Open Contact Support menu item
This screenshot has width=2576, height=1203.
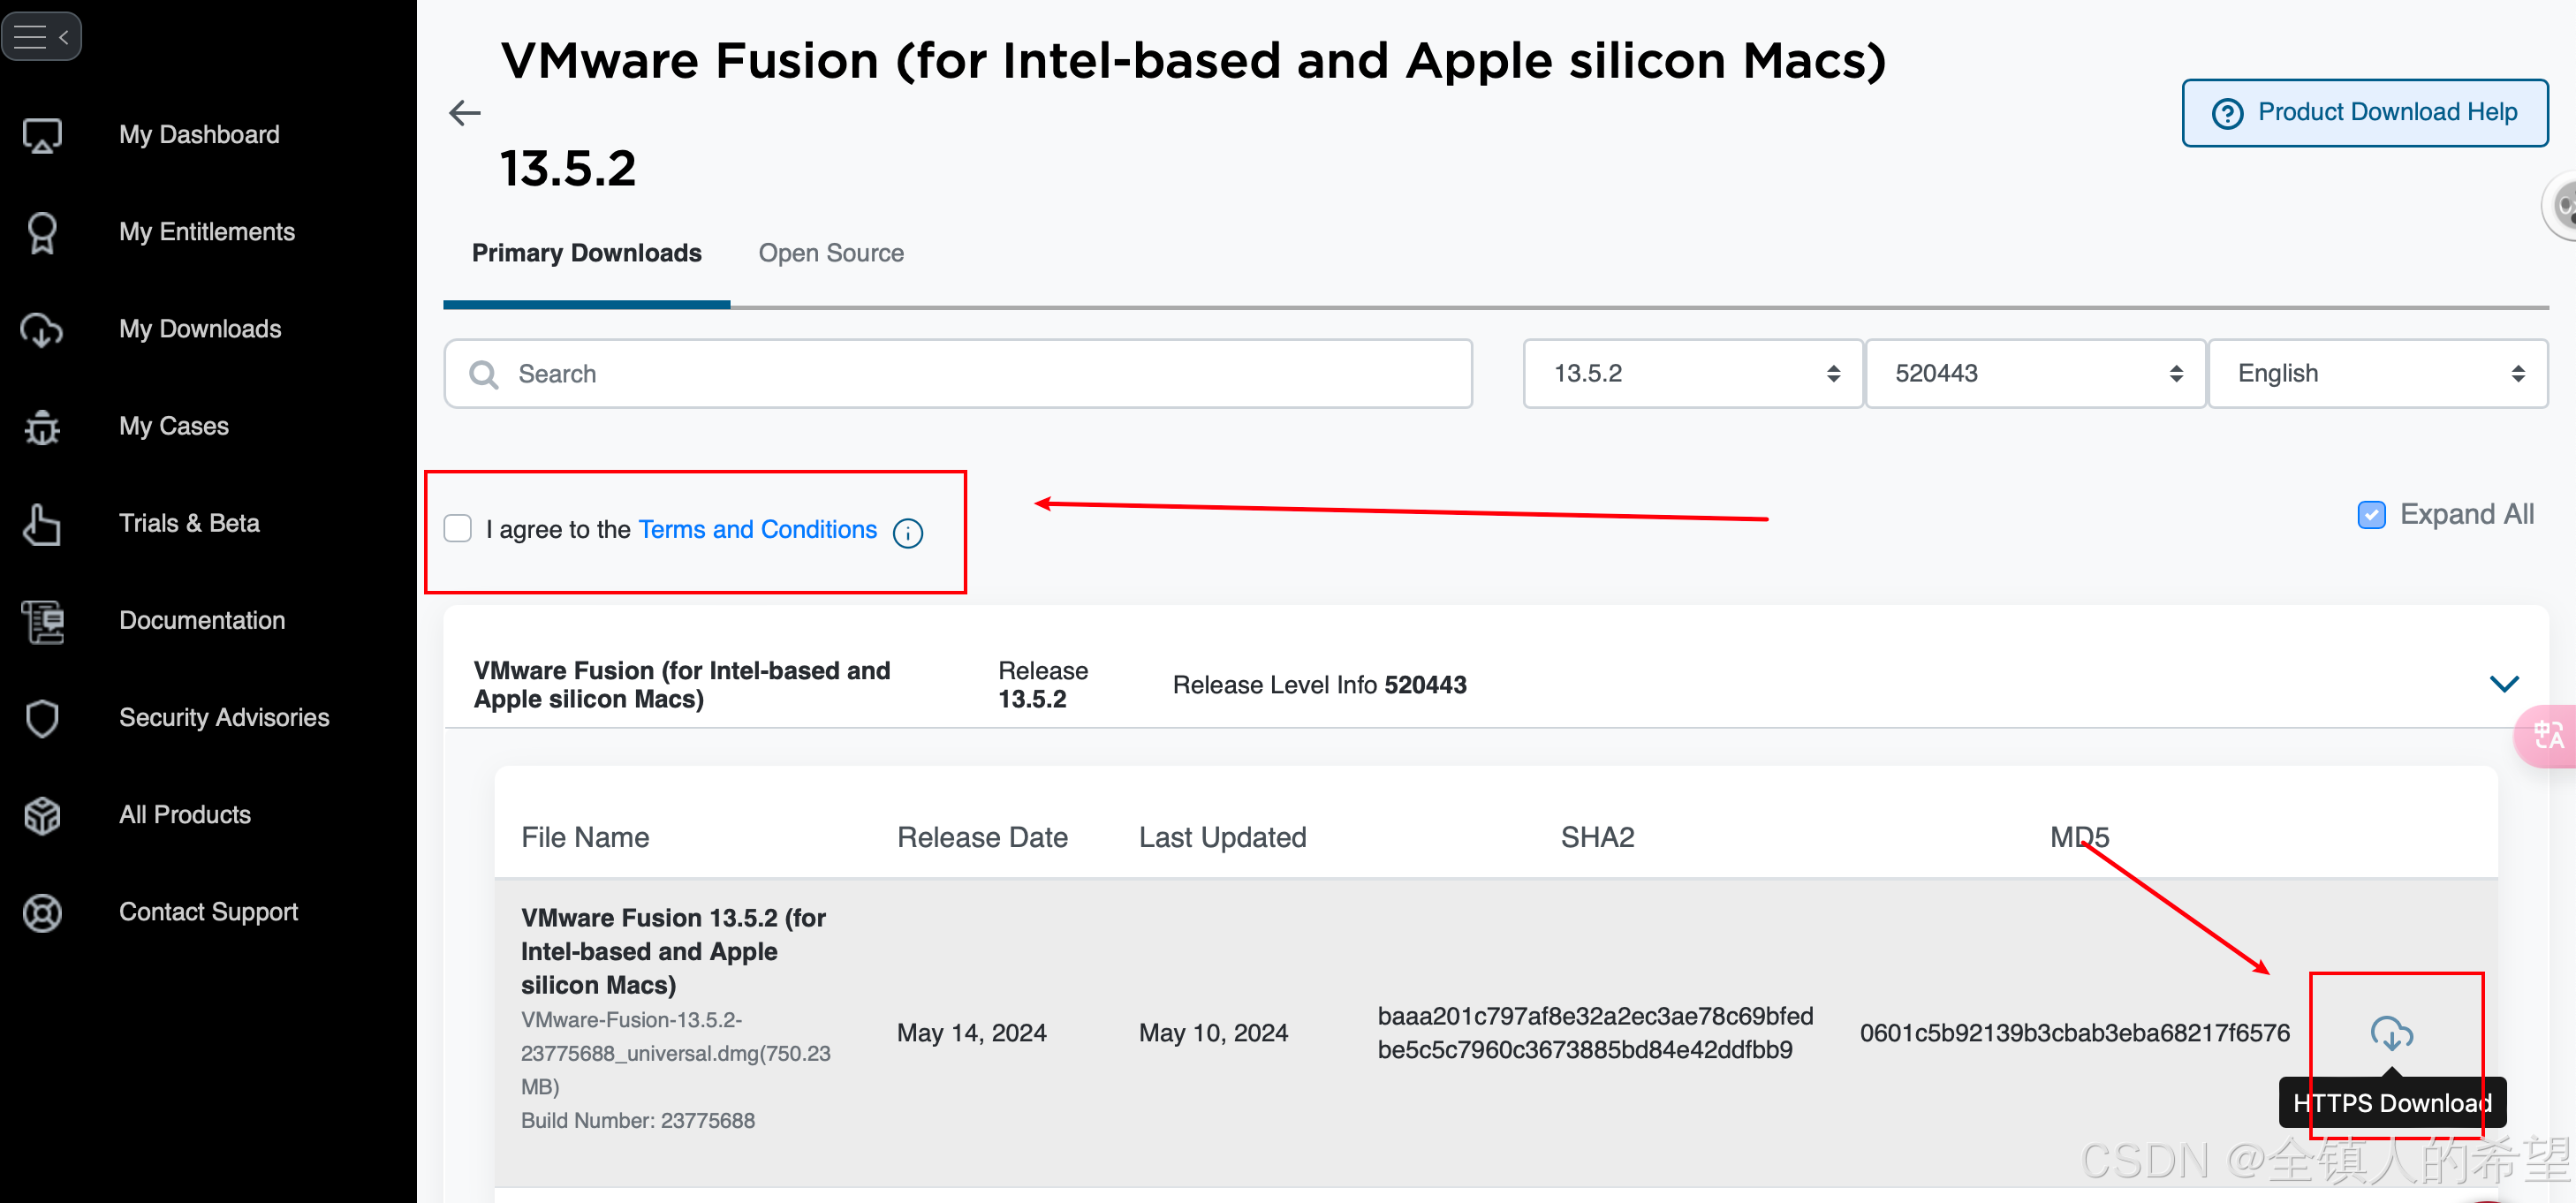coord(208,911)
